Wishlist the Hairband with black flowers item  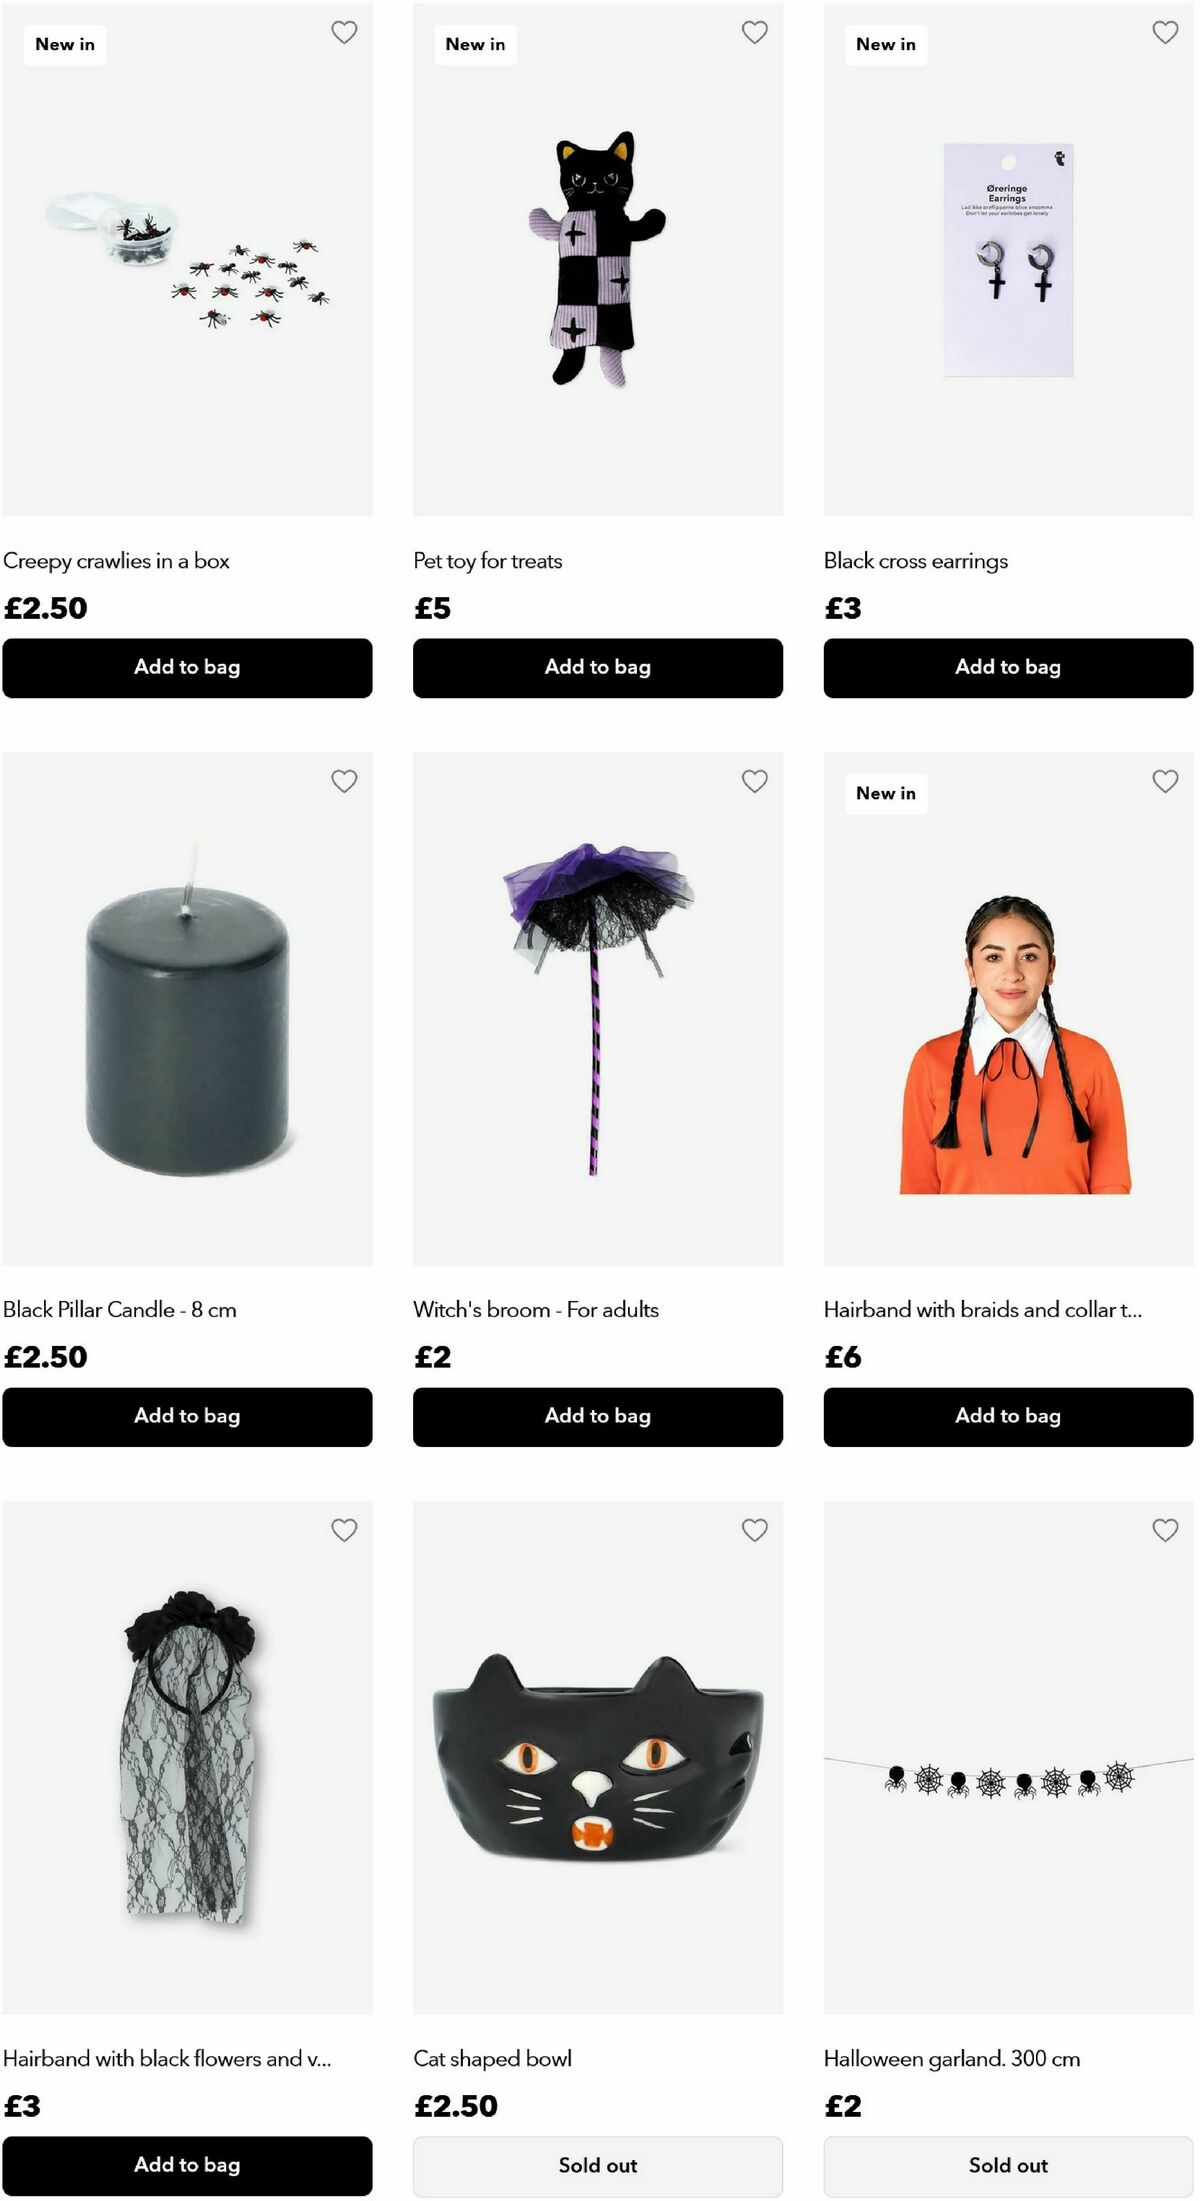pos(344,1530)
